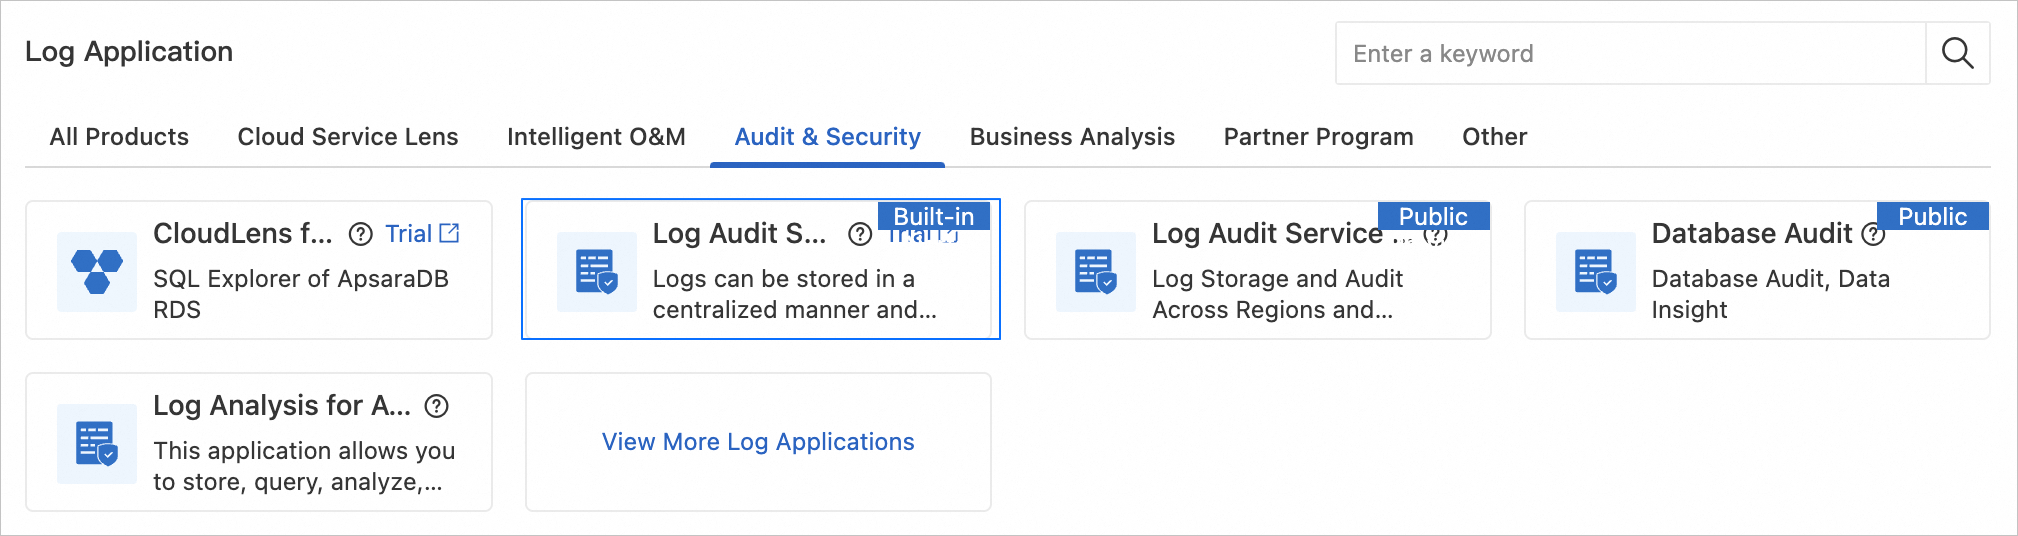Click the Log Analysis card icon

click(x=97, y=443)
